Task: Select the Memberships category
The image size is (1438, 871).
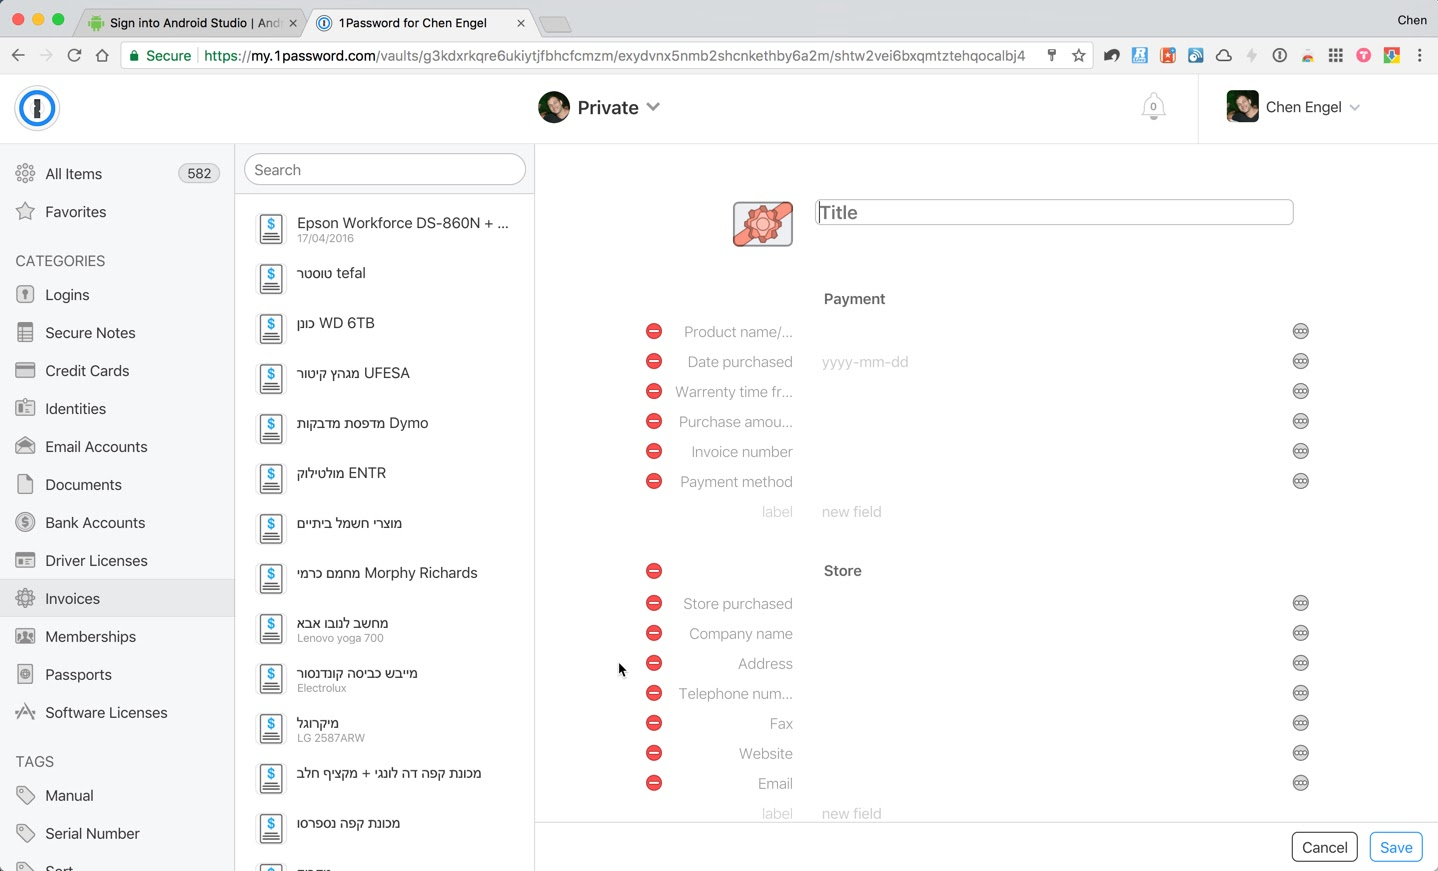Action: pos(117,637)
